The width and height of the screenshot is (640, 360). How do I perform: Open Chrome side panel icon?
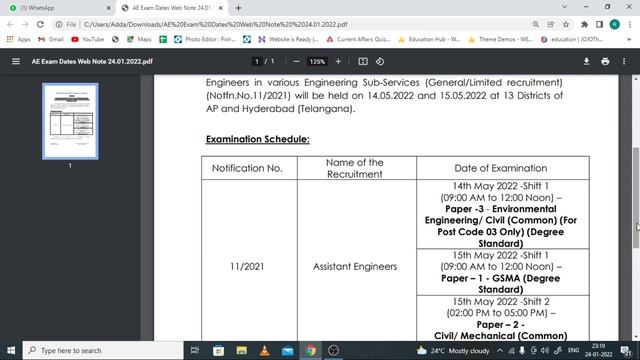tap(600, 24)
